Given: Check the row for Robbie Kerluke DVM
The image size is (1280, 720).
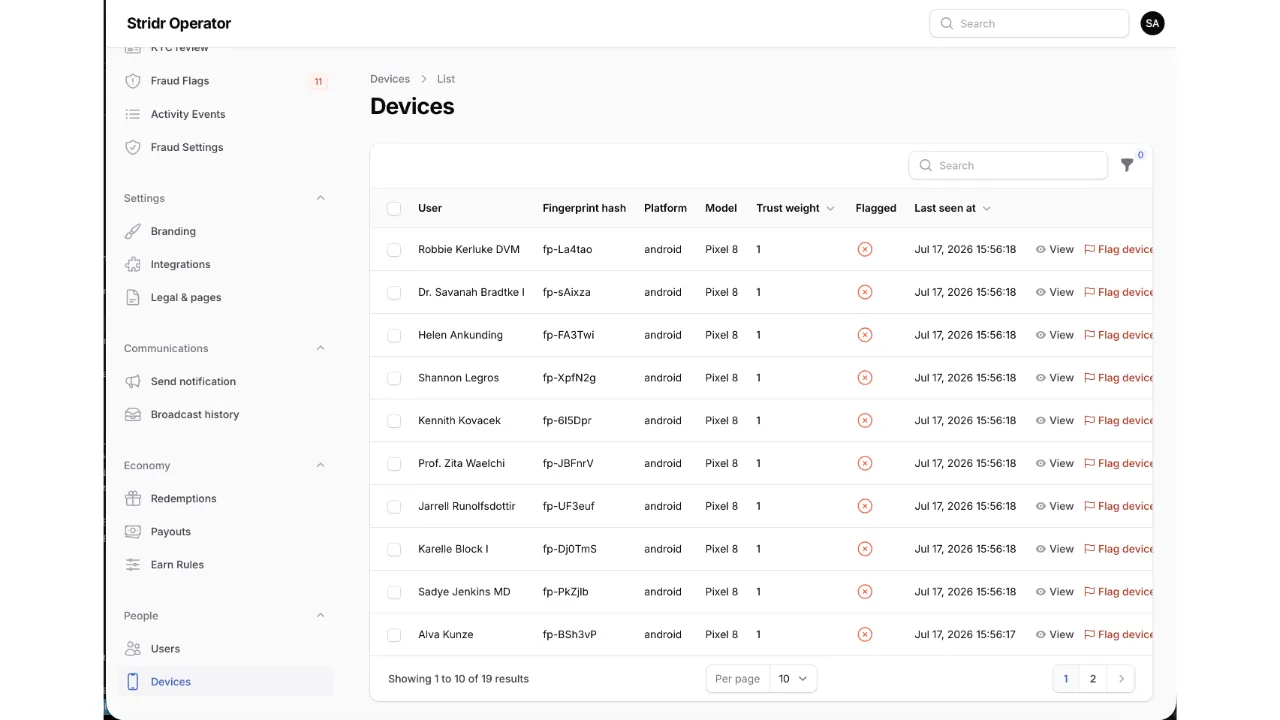Looking at the screenshot, I should pos(394,249).
